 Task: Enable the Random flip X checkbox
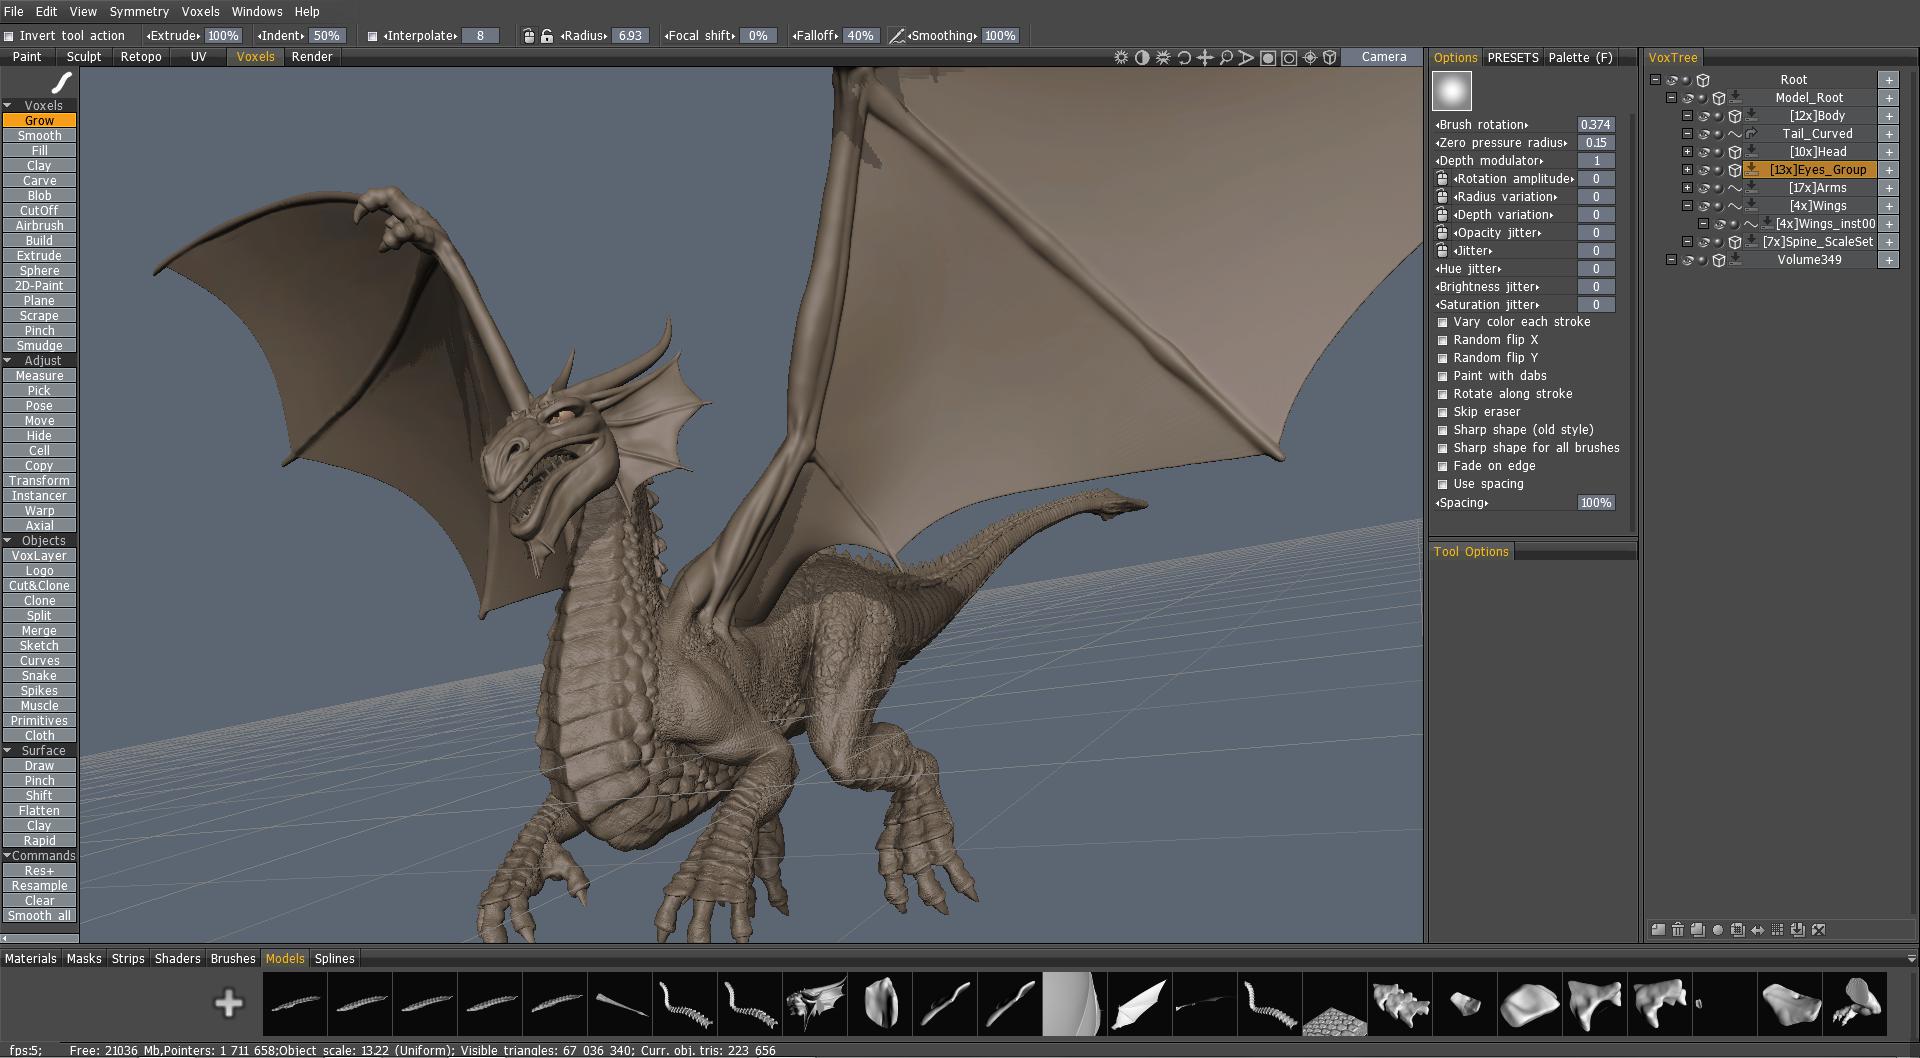click(x=1442, y=340)
